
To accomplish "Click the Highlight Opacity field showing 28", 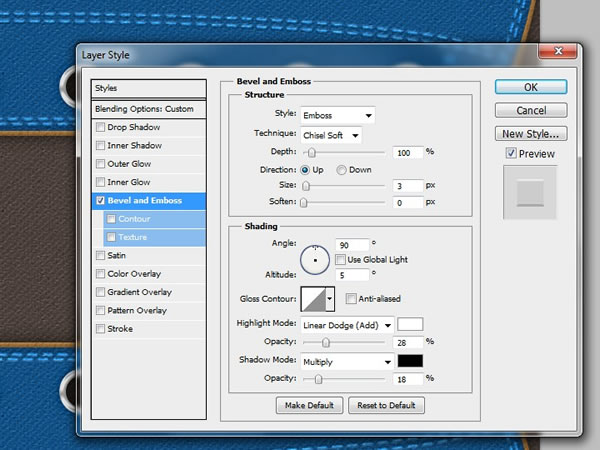I will click(x=408, y=342).
